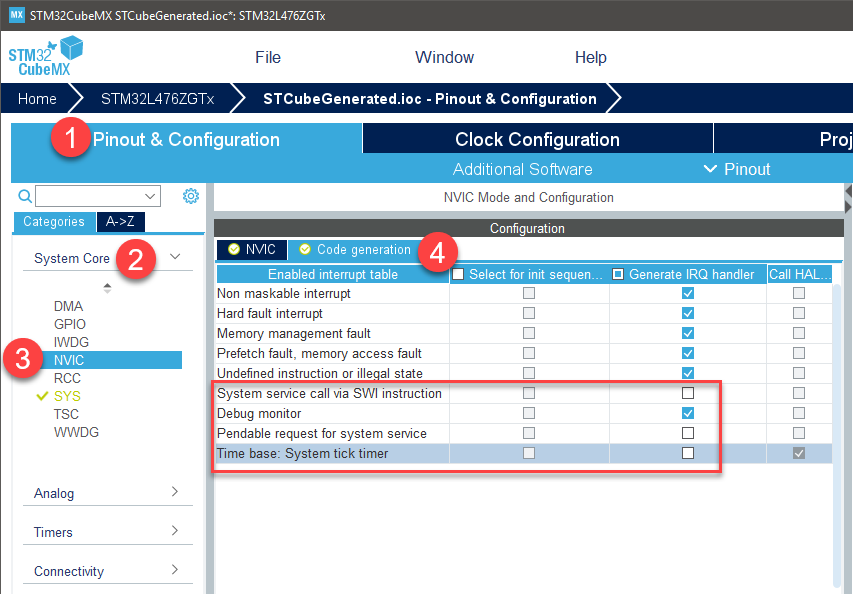
Task: Uncheck Generate IRQ handler for Hard fault interrupt
Action: point(688,313)
